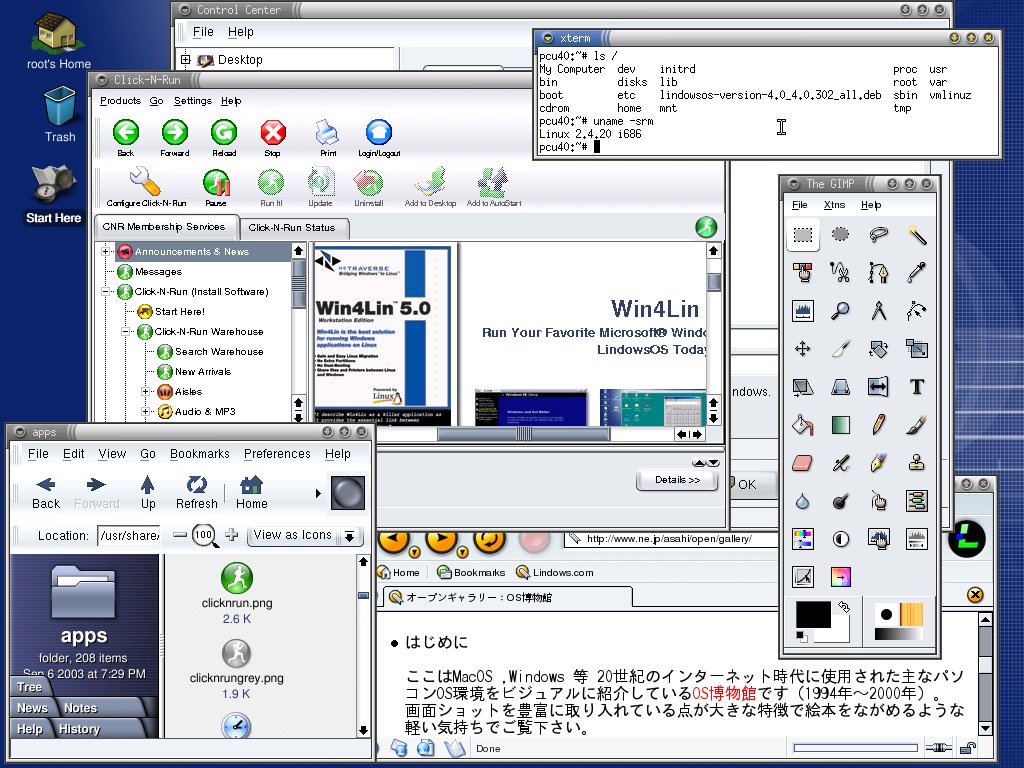Select the Bucket Fill tool in GIMP

click(803, 425)
